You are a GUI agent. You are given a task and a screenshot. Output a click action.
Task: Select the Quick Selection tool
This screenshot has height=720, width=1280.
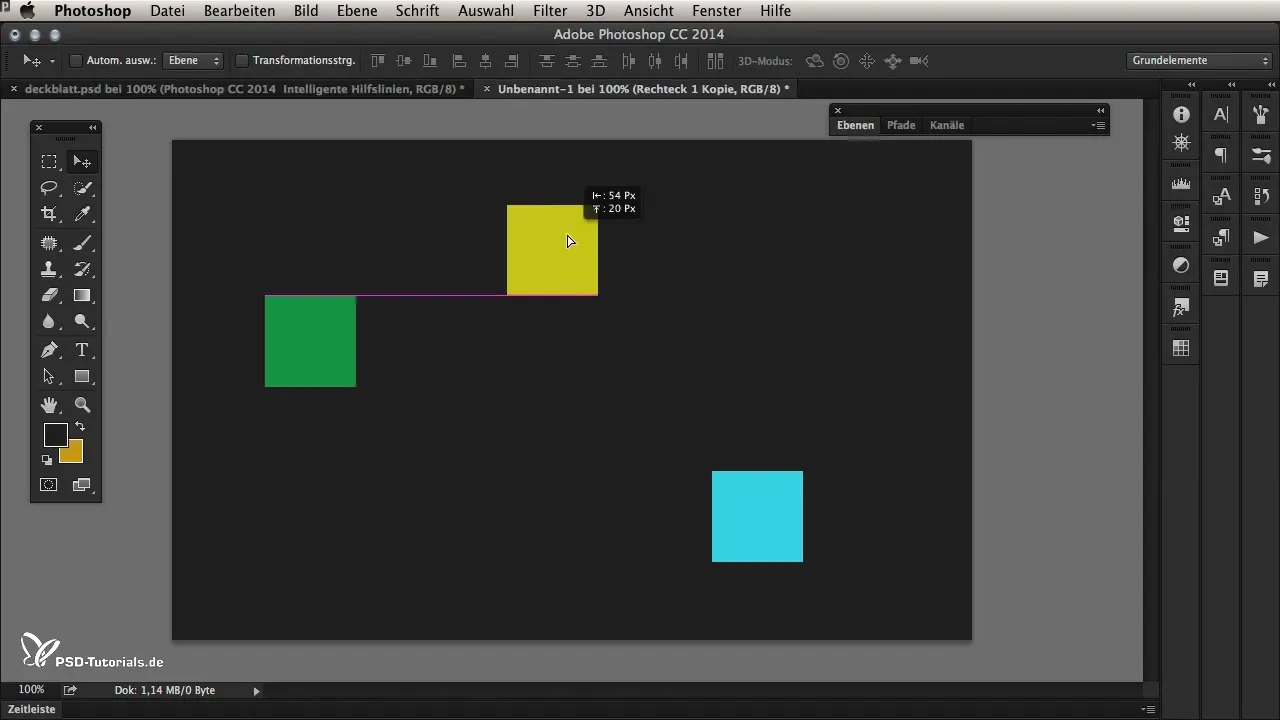point(82,188)
